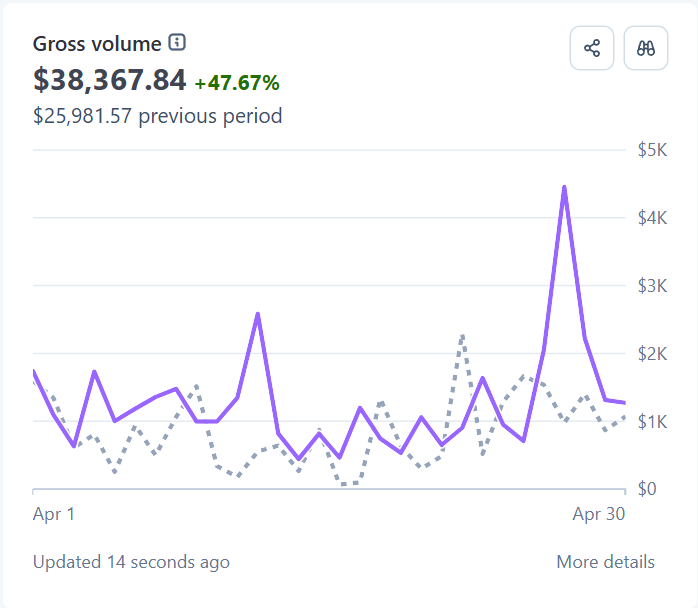
Task: Click the Updated 14 seconds ago text
Action: (131, 562)
